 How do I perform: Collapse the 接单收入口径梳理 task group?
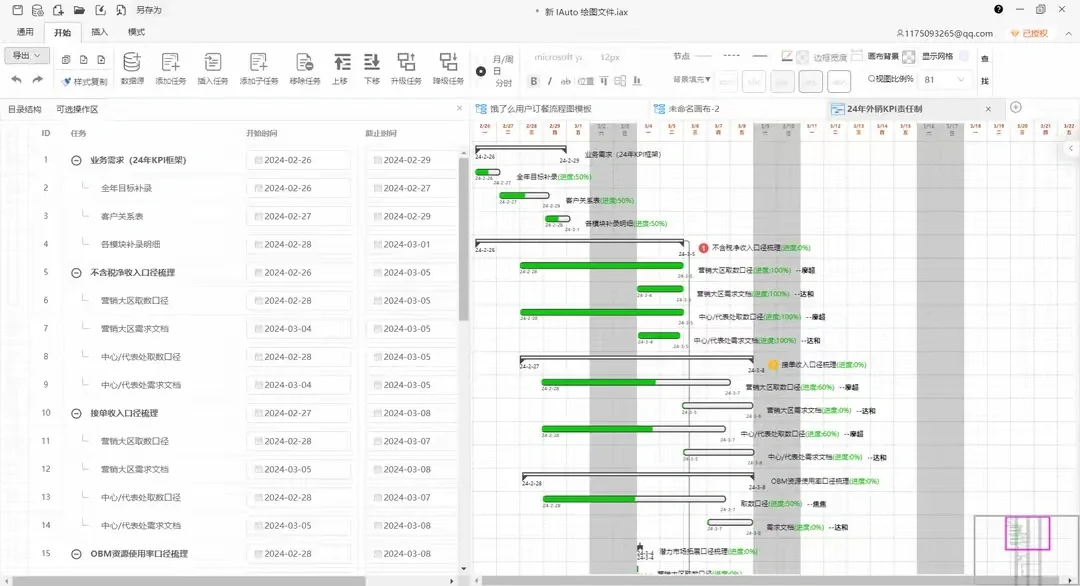(x=76, y=413)
